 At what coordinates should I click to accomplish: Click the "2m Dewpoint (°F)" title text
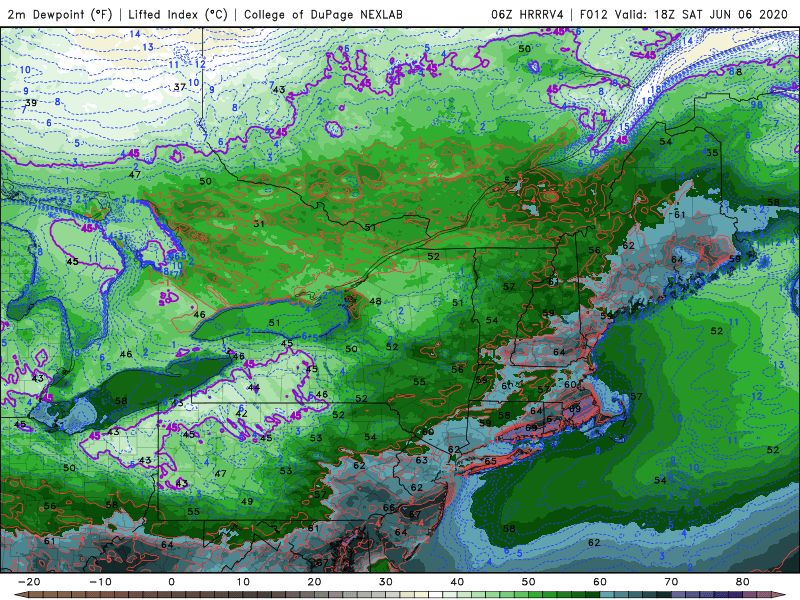click(60, 14)
